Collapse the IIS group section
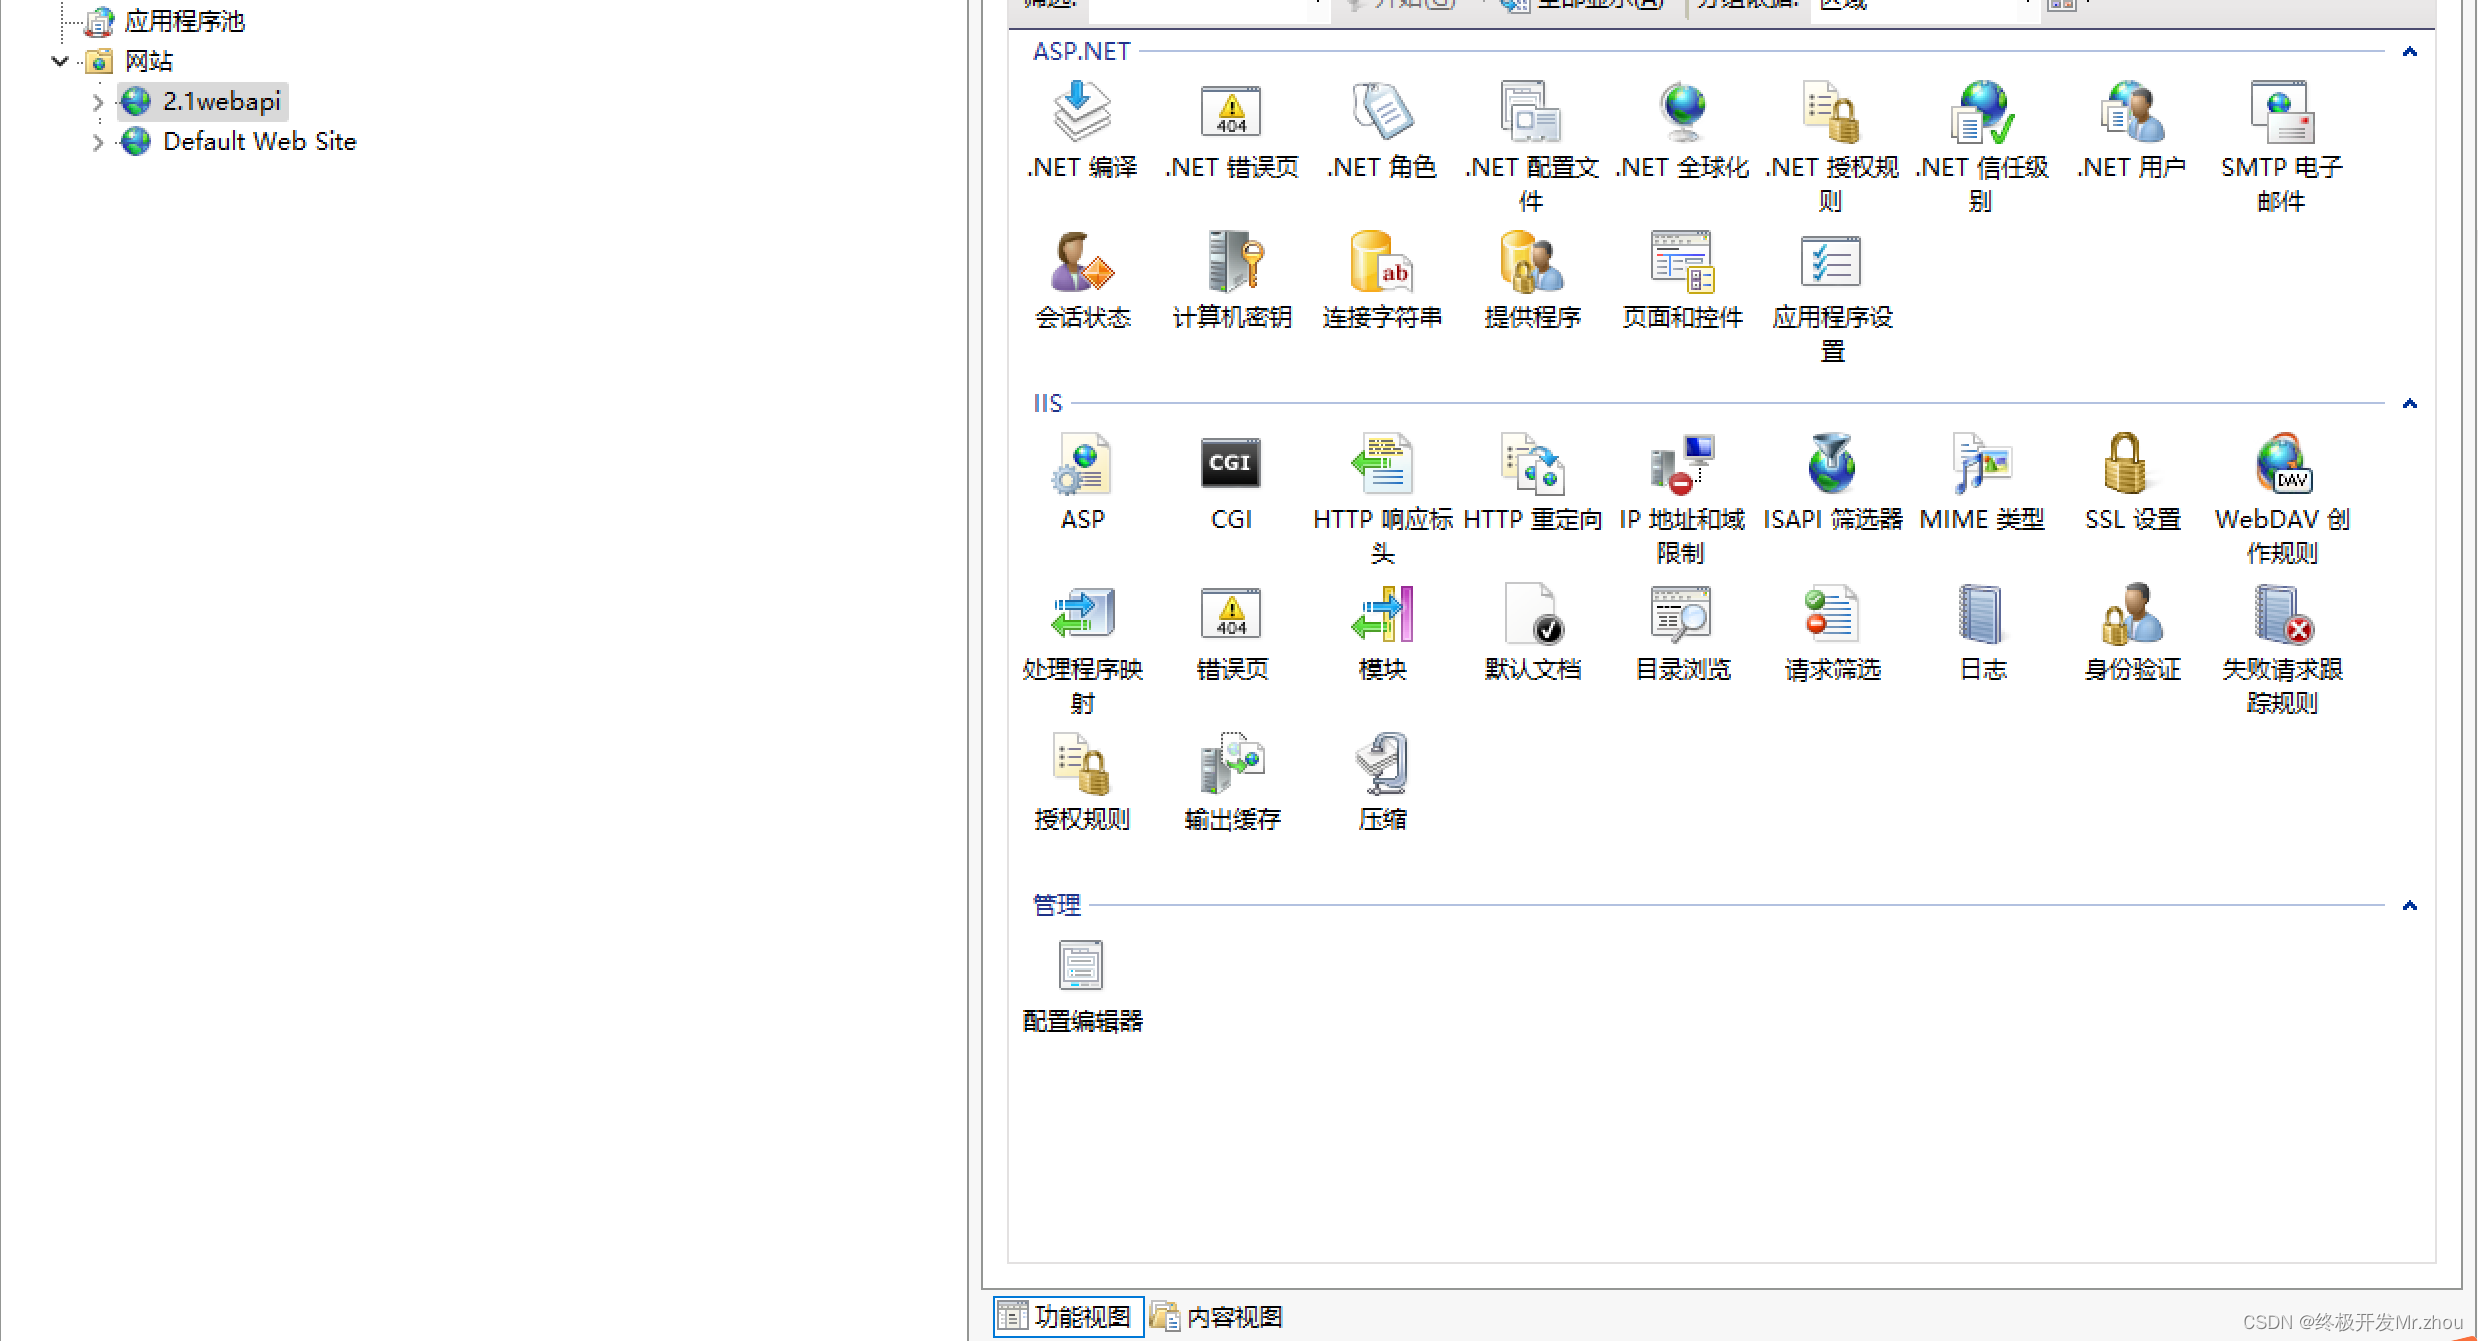 (x=2410, y=404)
